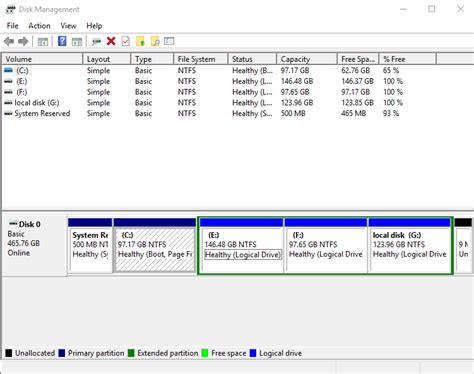Image resolution: width=474 pixels, height=374 pixels.
Task: Click the Extended partition green legend swatch
Action: (x=131, y=353)
